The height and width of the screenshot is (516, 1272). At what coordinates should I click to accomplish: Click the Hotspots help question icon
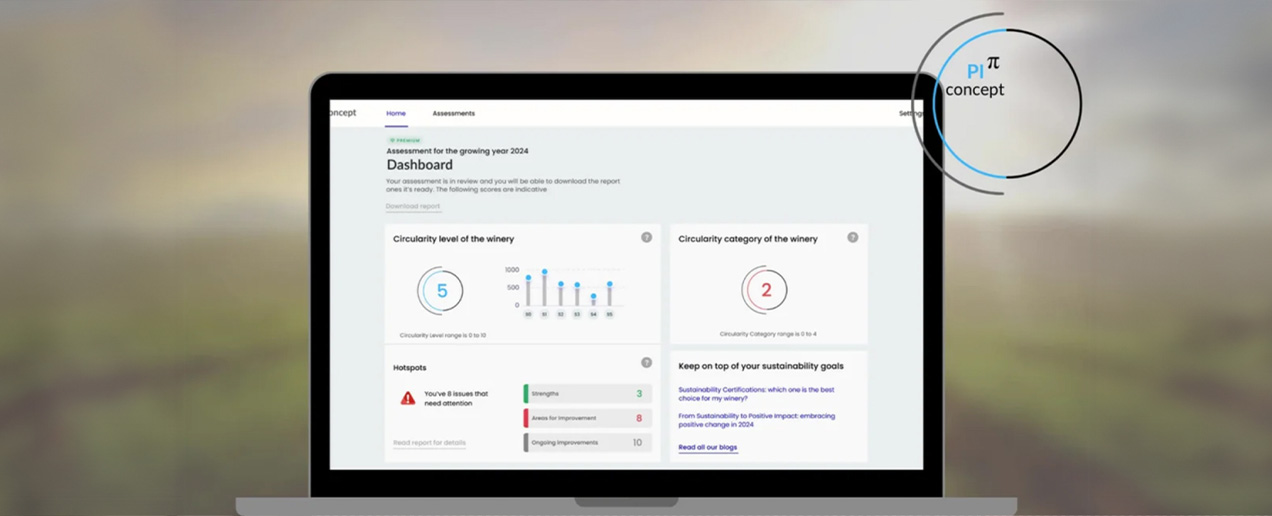pyautogui.click(x=646, y=363)
